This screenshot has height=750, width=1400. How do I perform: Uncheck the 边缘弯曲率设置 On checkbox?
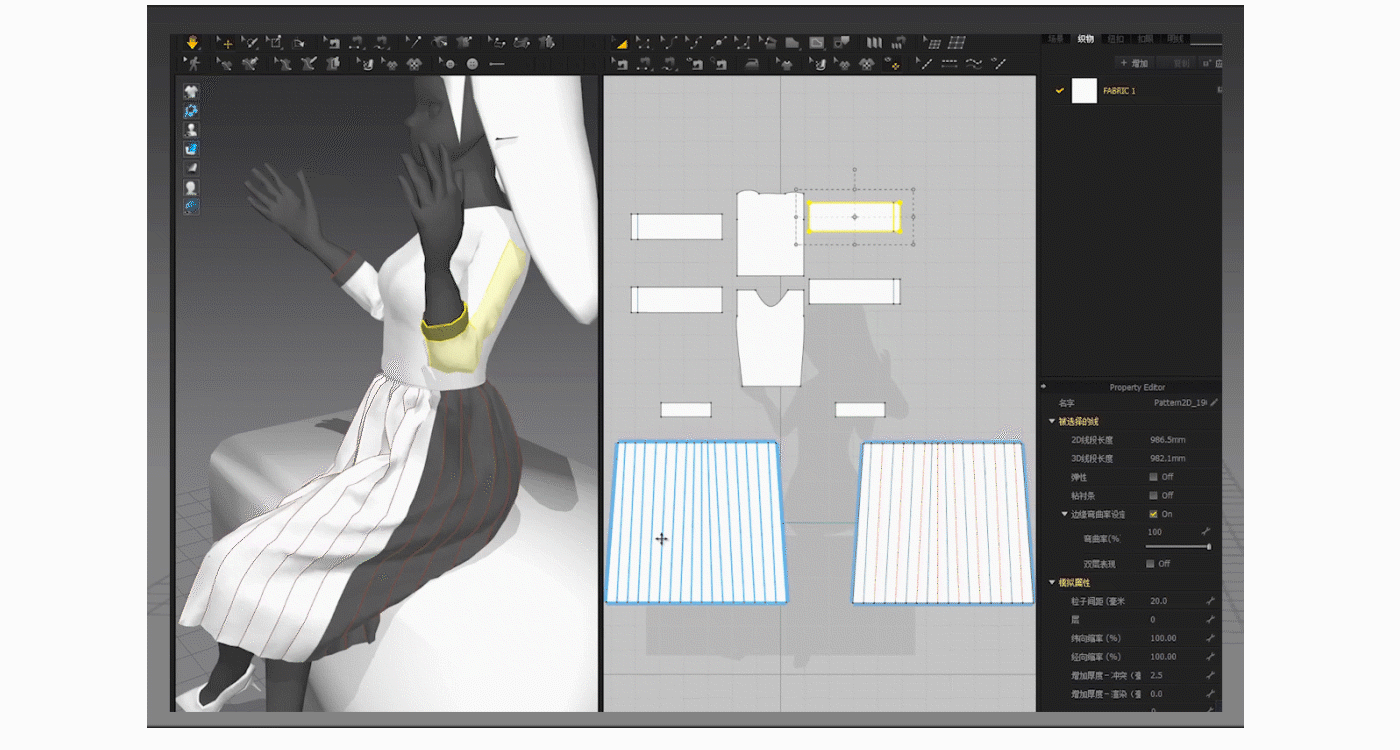pos(1153,514)
